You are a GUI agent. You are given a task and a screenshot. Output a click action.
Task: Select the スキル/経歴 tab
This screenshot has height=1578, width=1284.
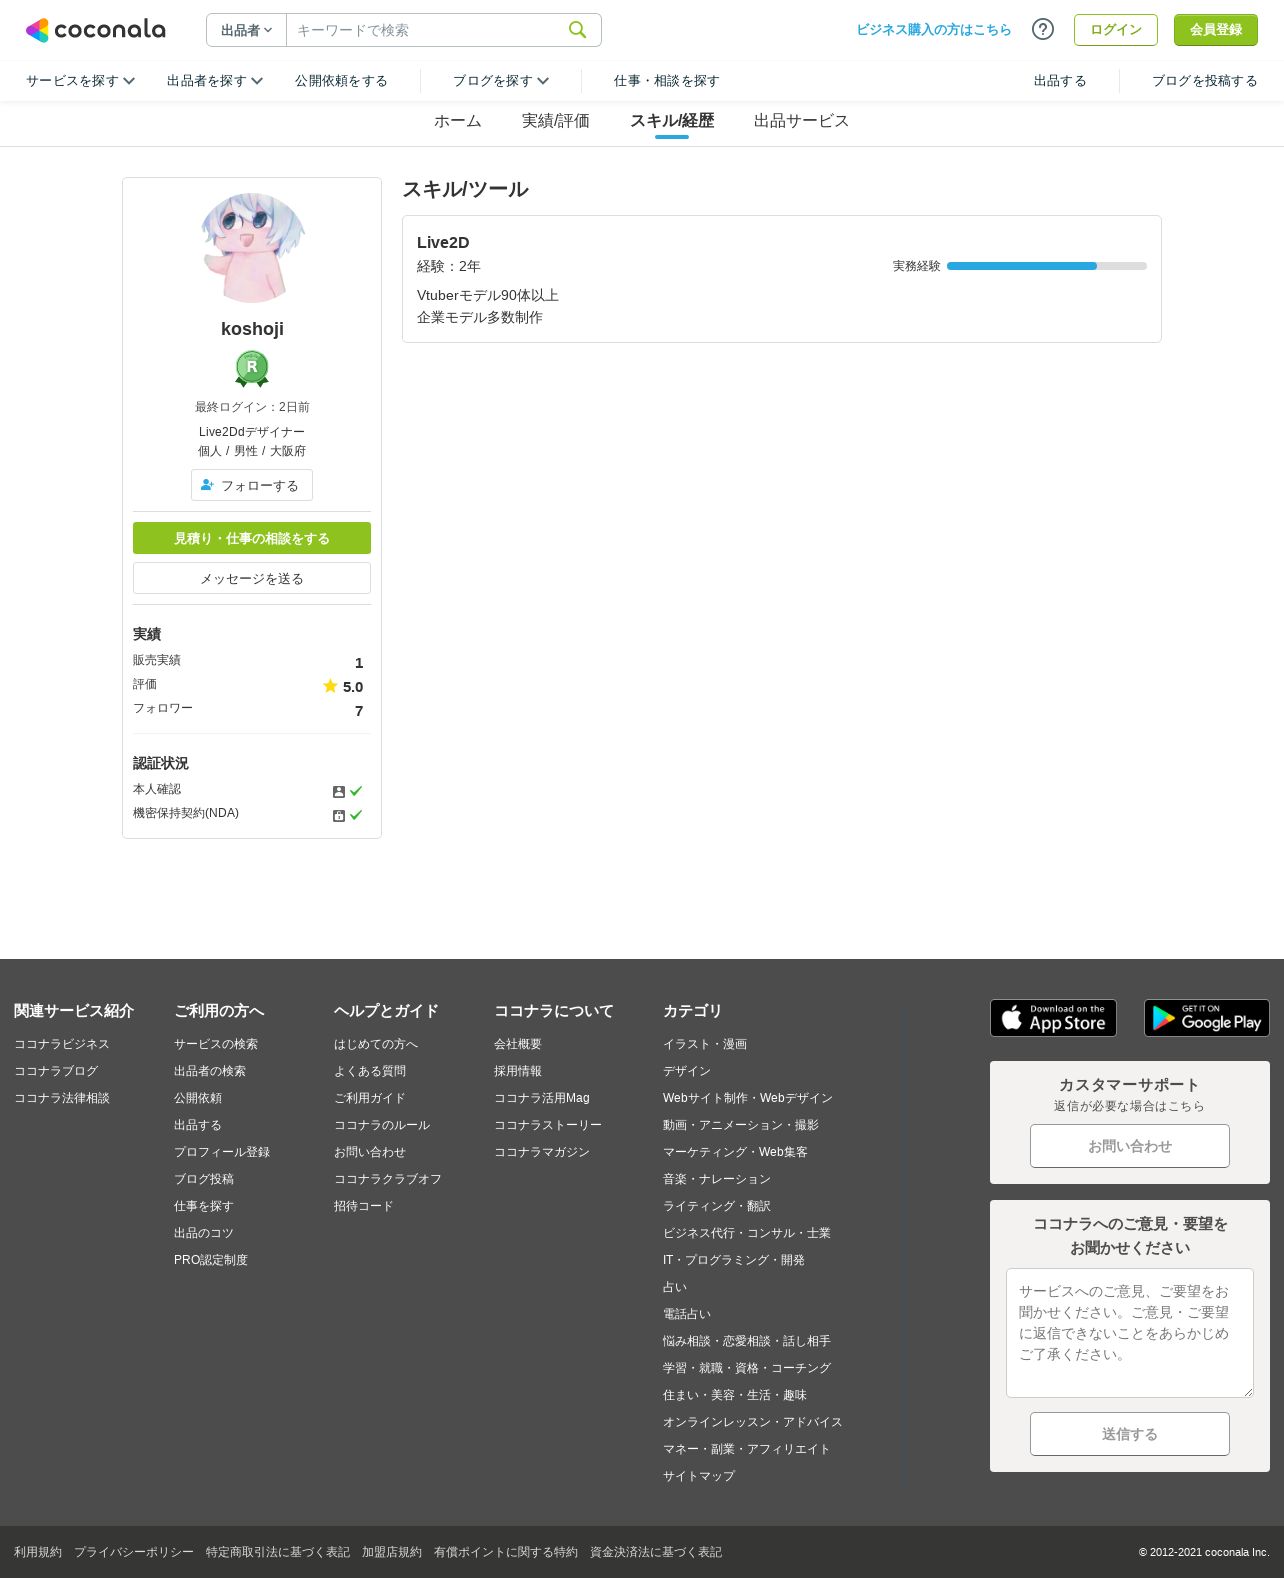(672, 121)
